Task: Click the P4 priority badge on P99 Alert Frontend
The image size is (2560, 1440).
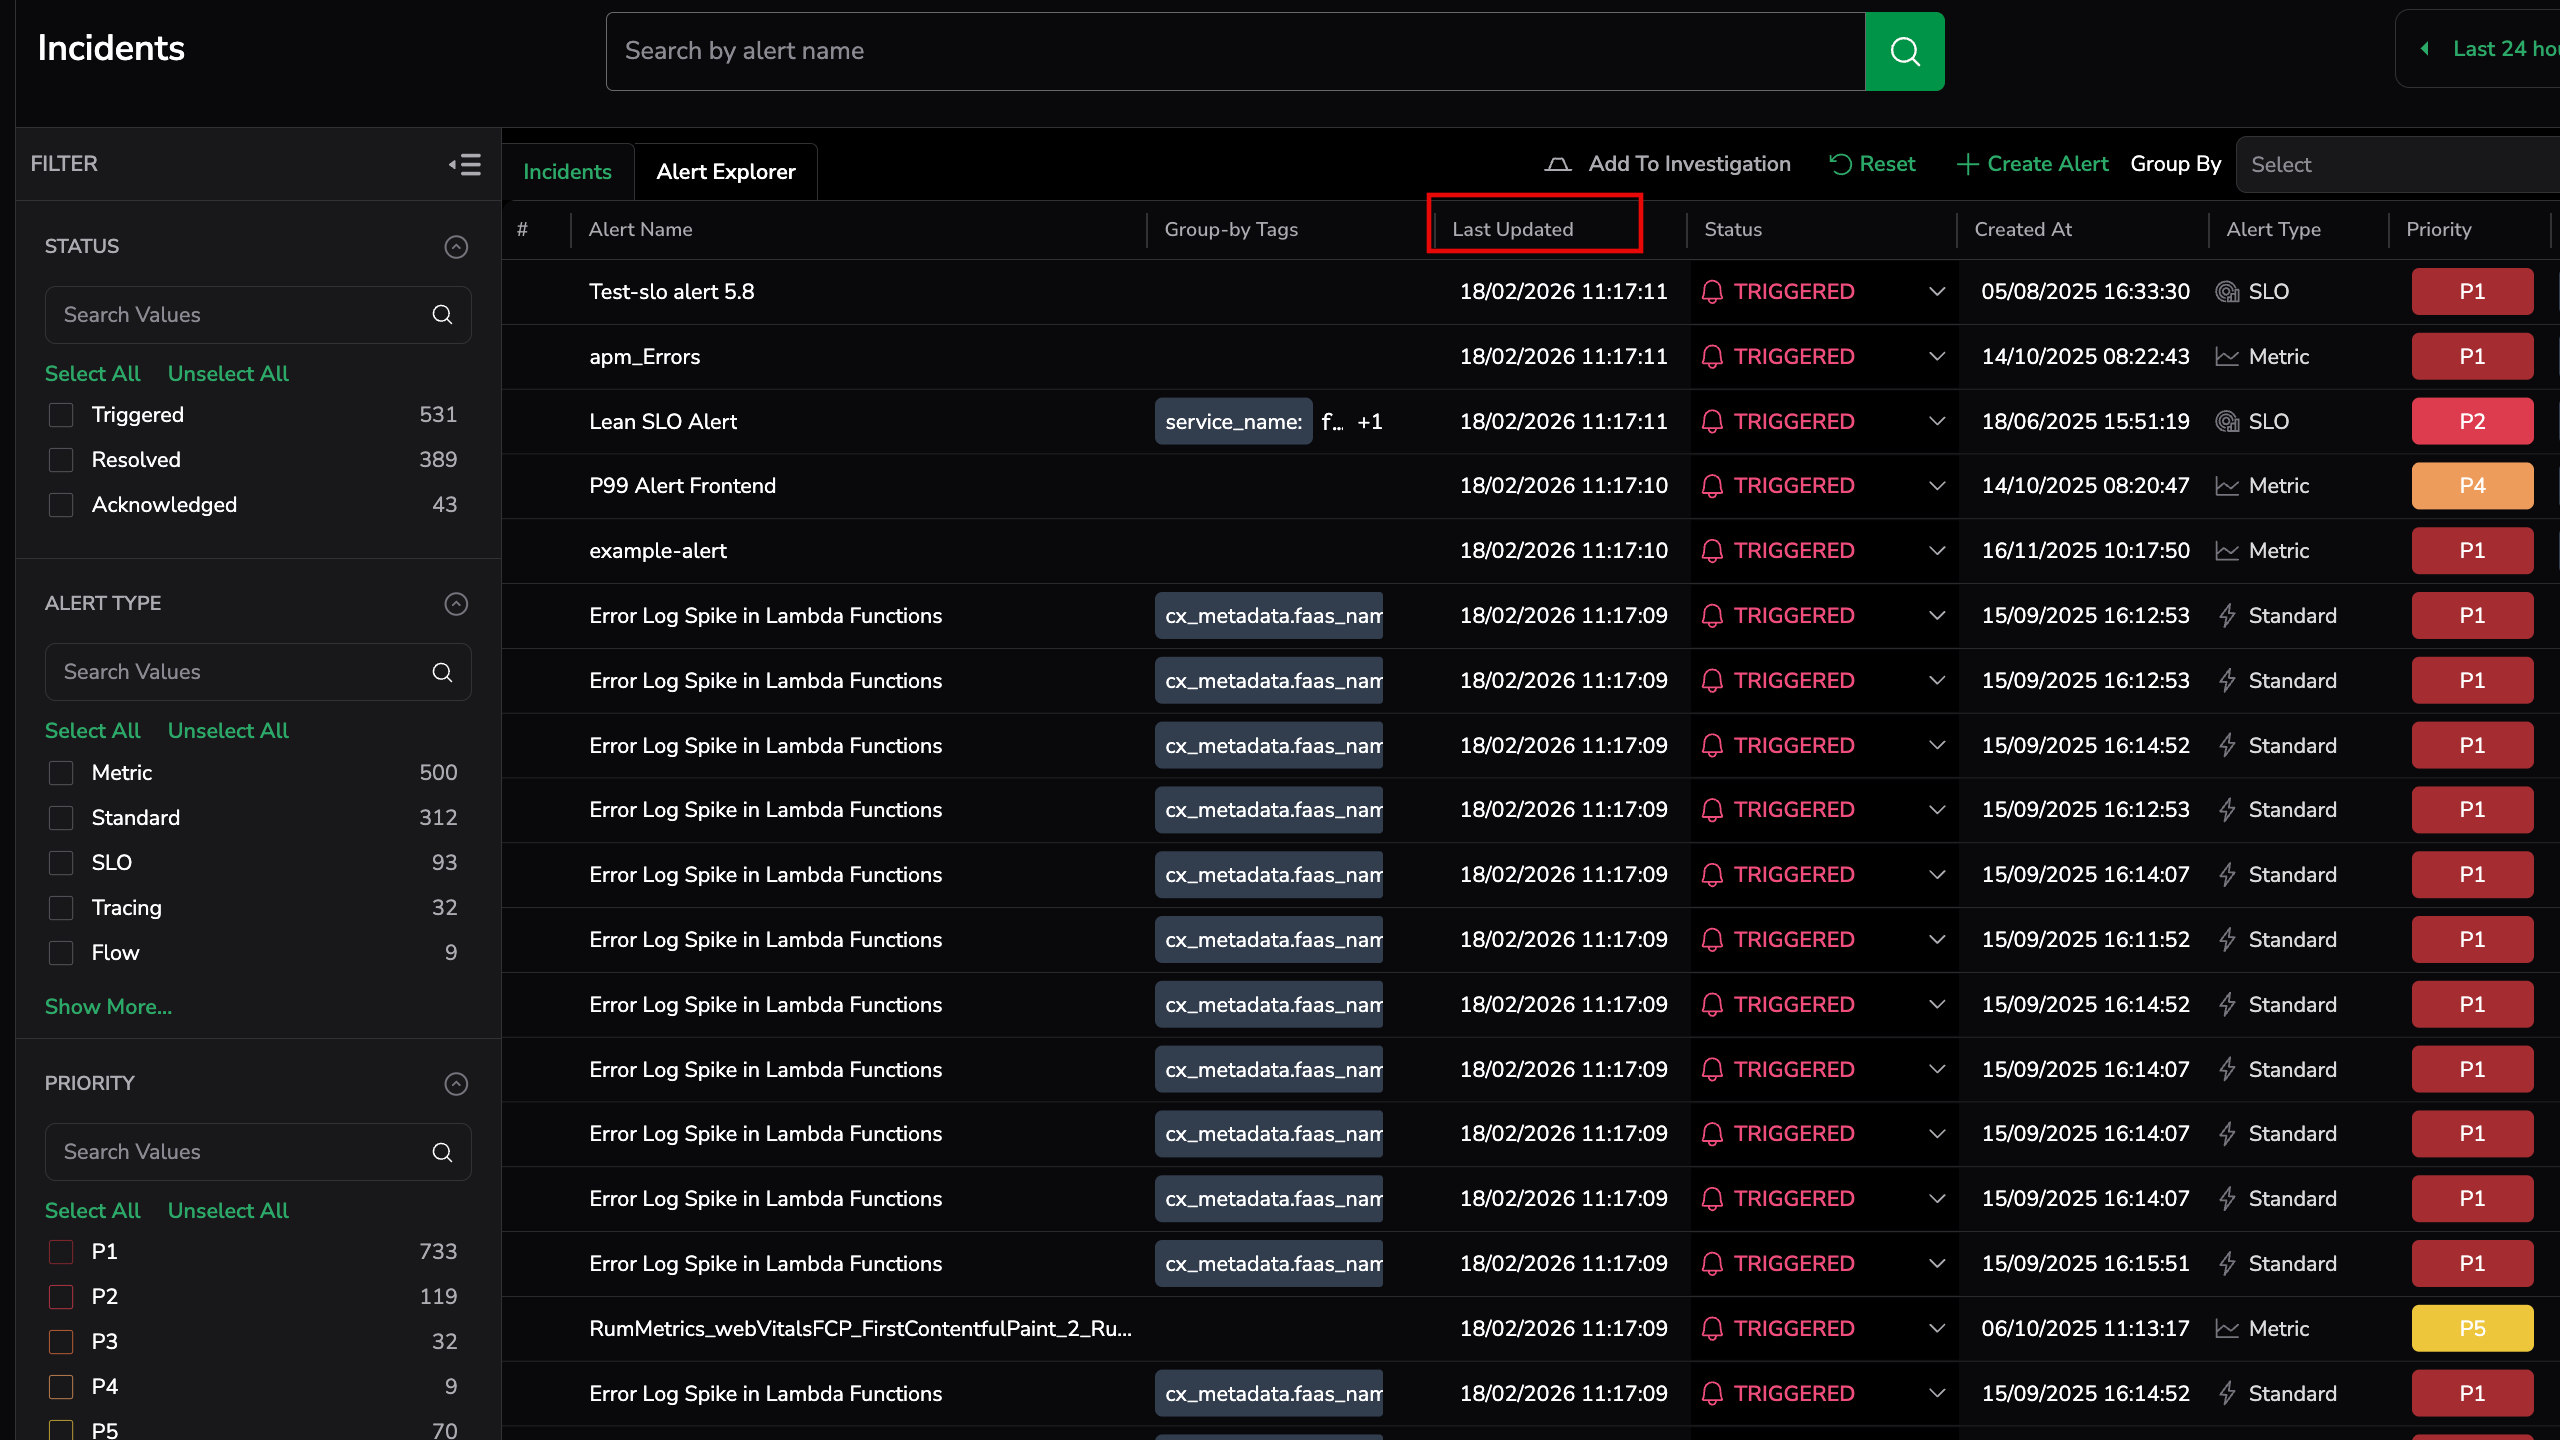Action: [x=2472, y=486]
